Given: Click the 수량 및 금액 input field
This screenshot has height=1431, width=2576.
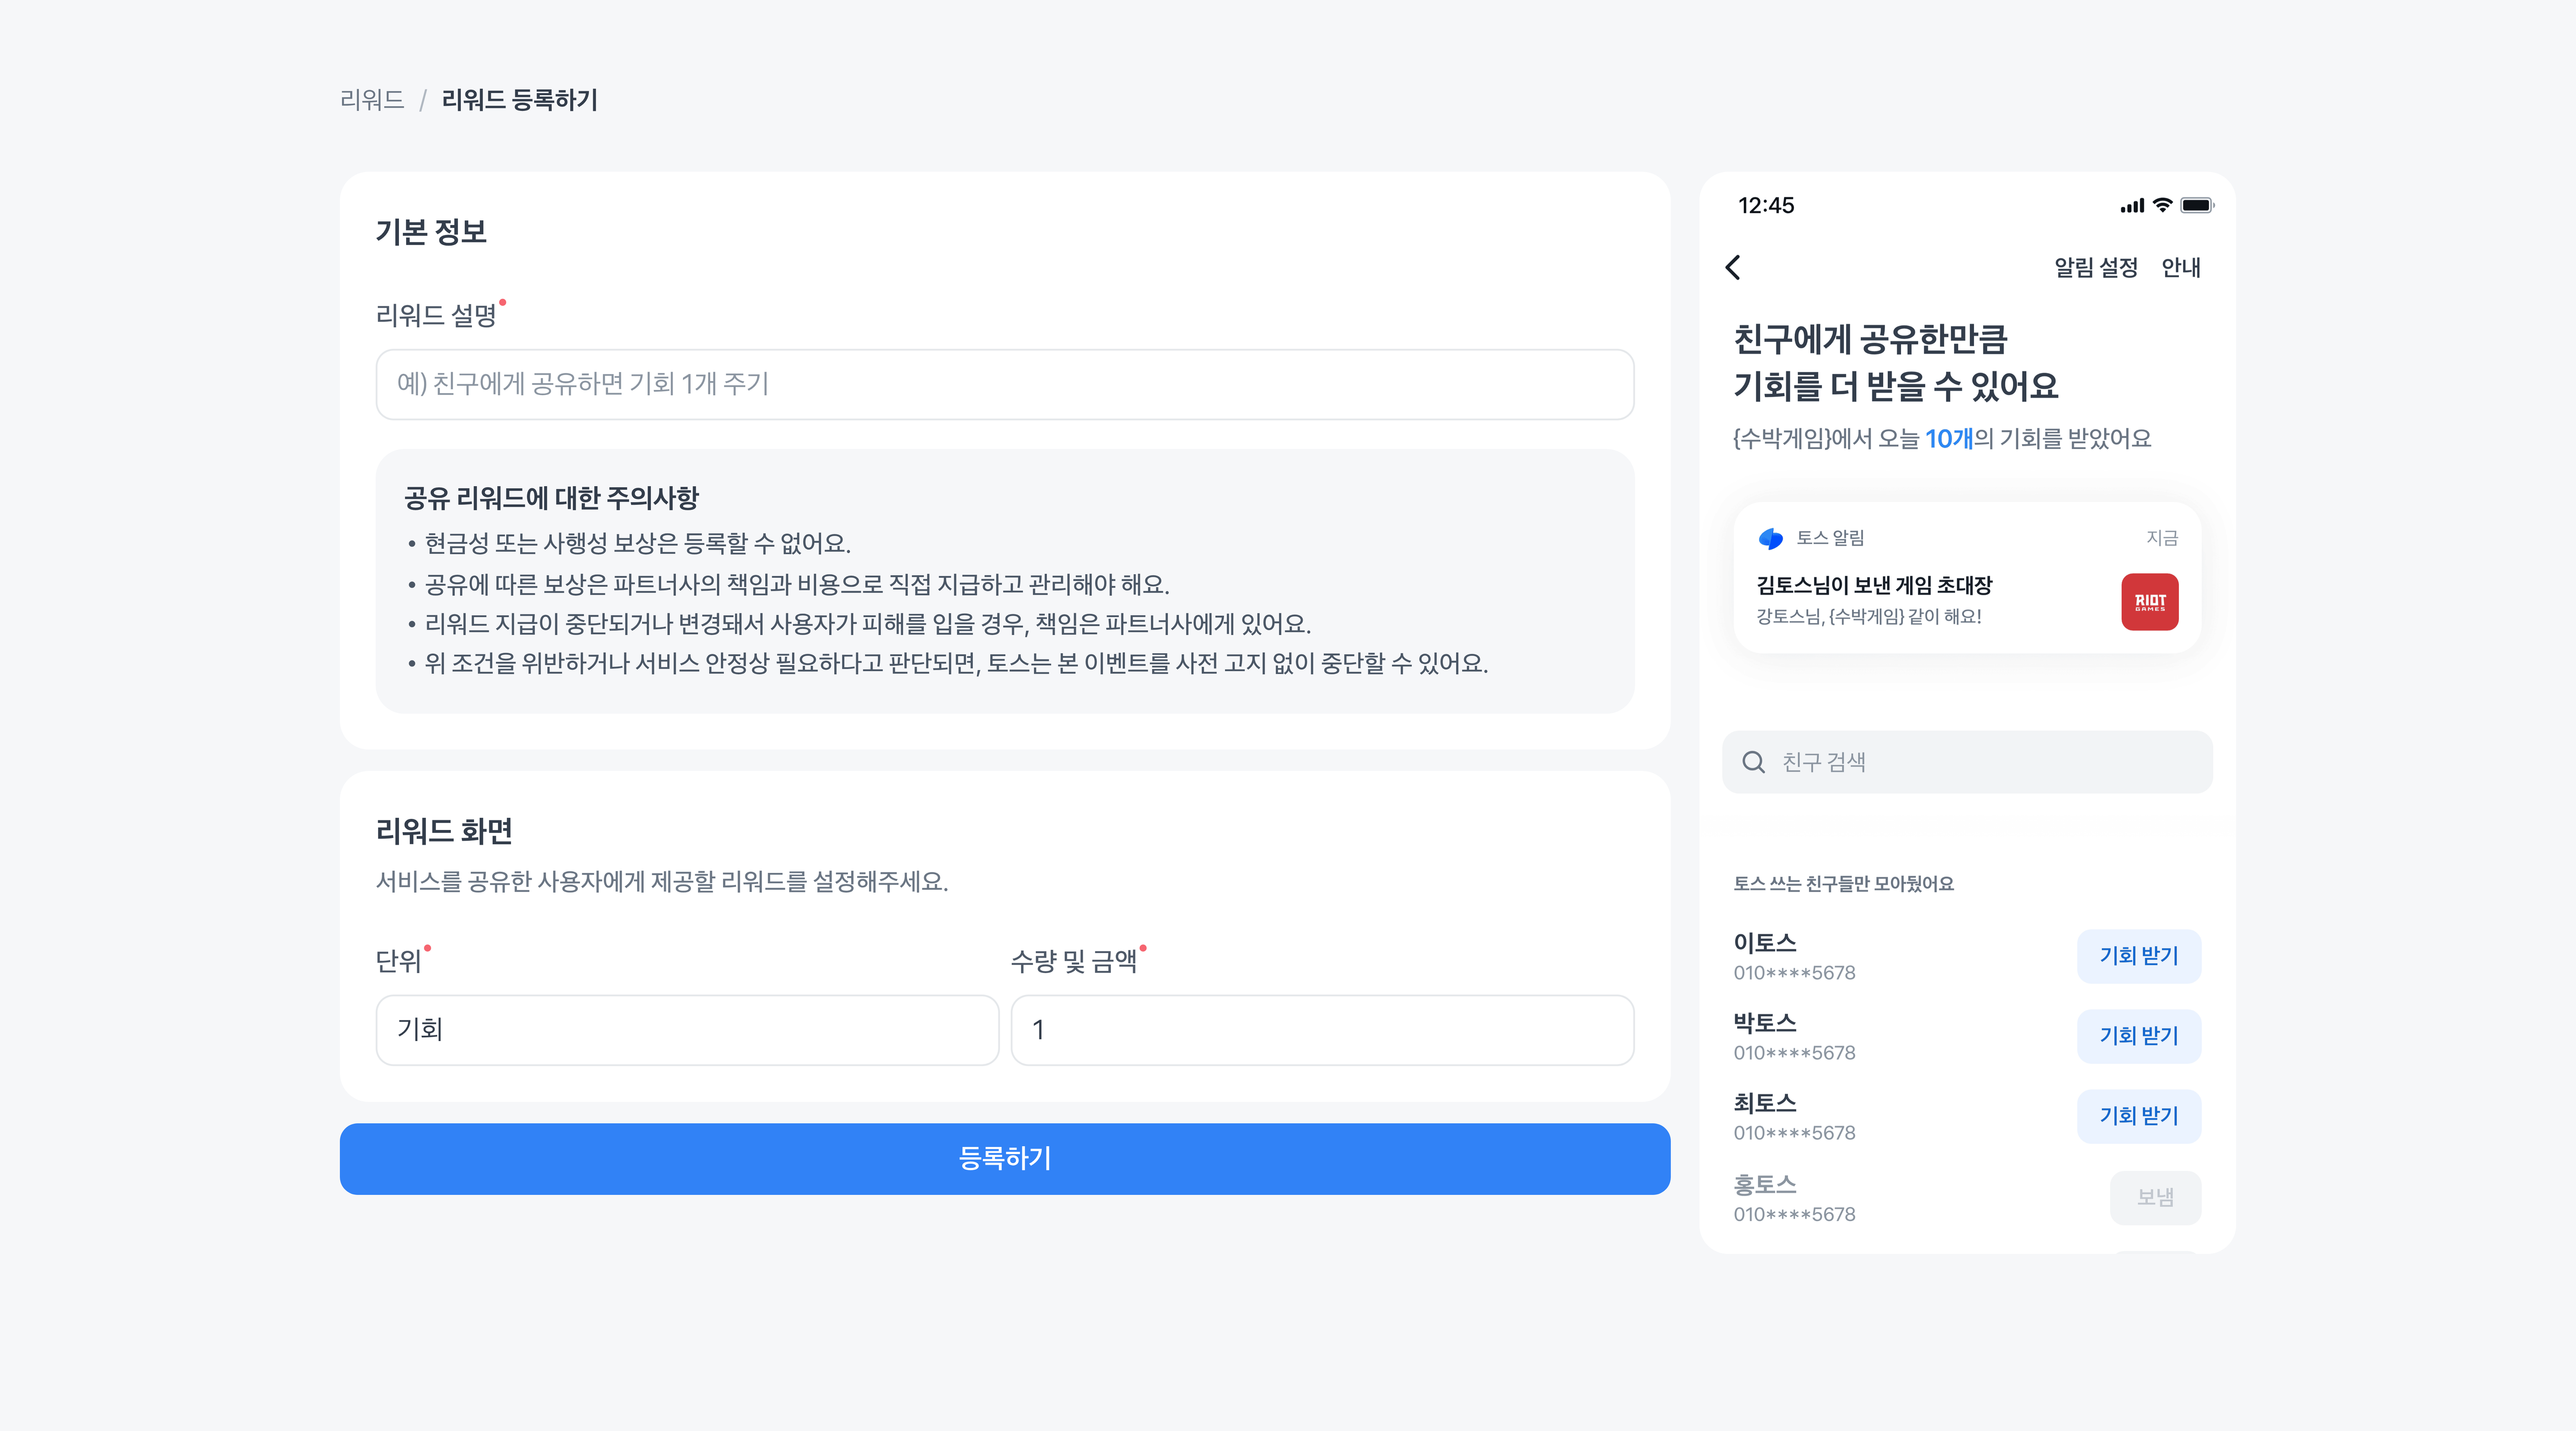Looking at the screenshot, I should pos(1321,1029).
